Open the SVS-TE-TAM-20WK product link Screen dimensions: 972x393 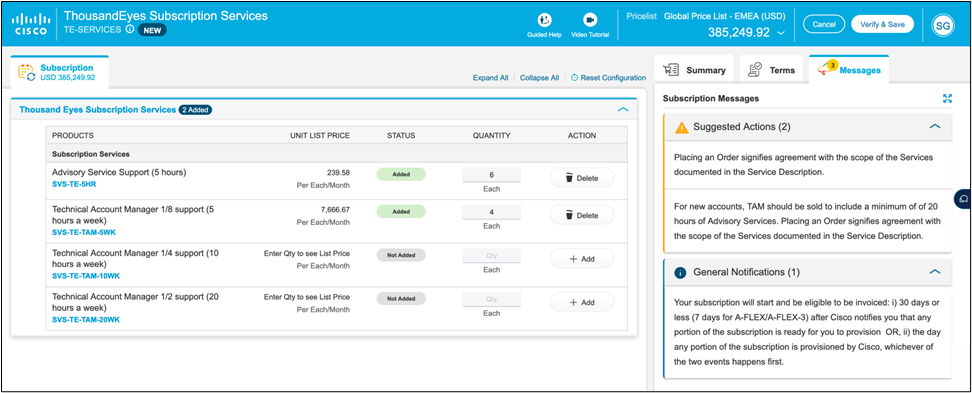point(86,319)
